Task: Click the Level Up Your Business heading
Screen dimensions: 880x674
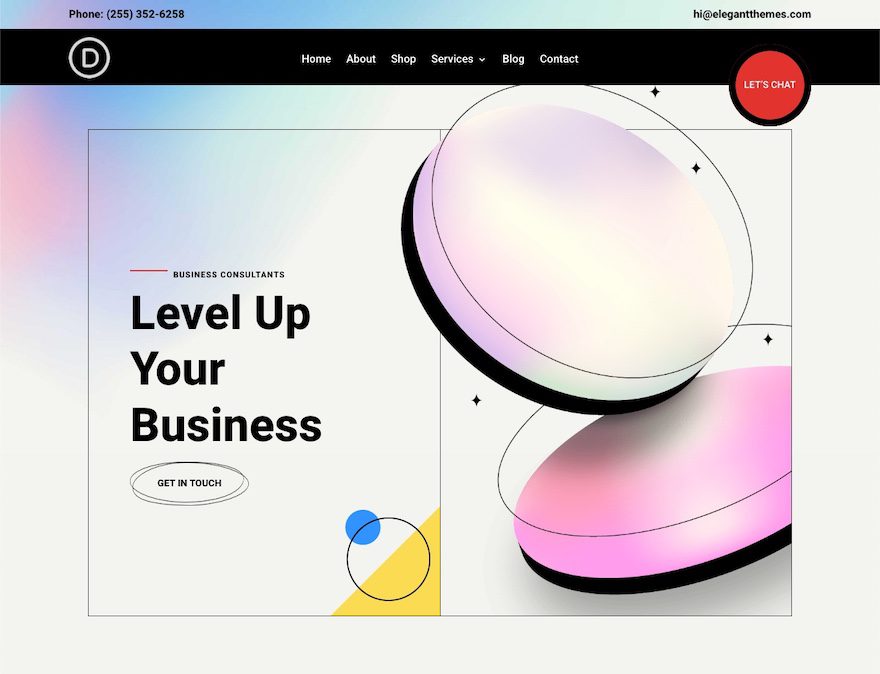Action: click(x=226, y=369)
